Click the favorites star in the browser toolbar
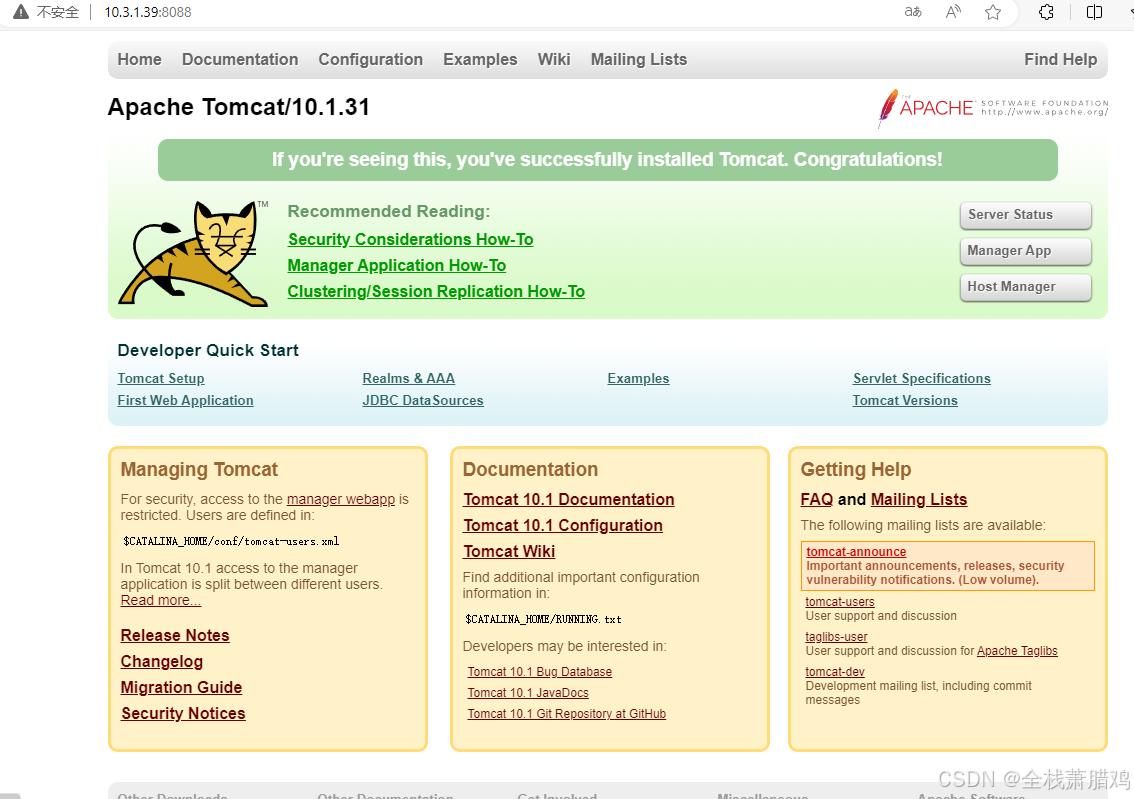The image size is (1134, 799). pos(992,13)
